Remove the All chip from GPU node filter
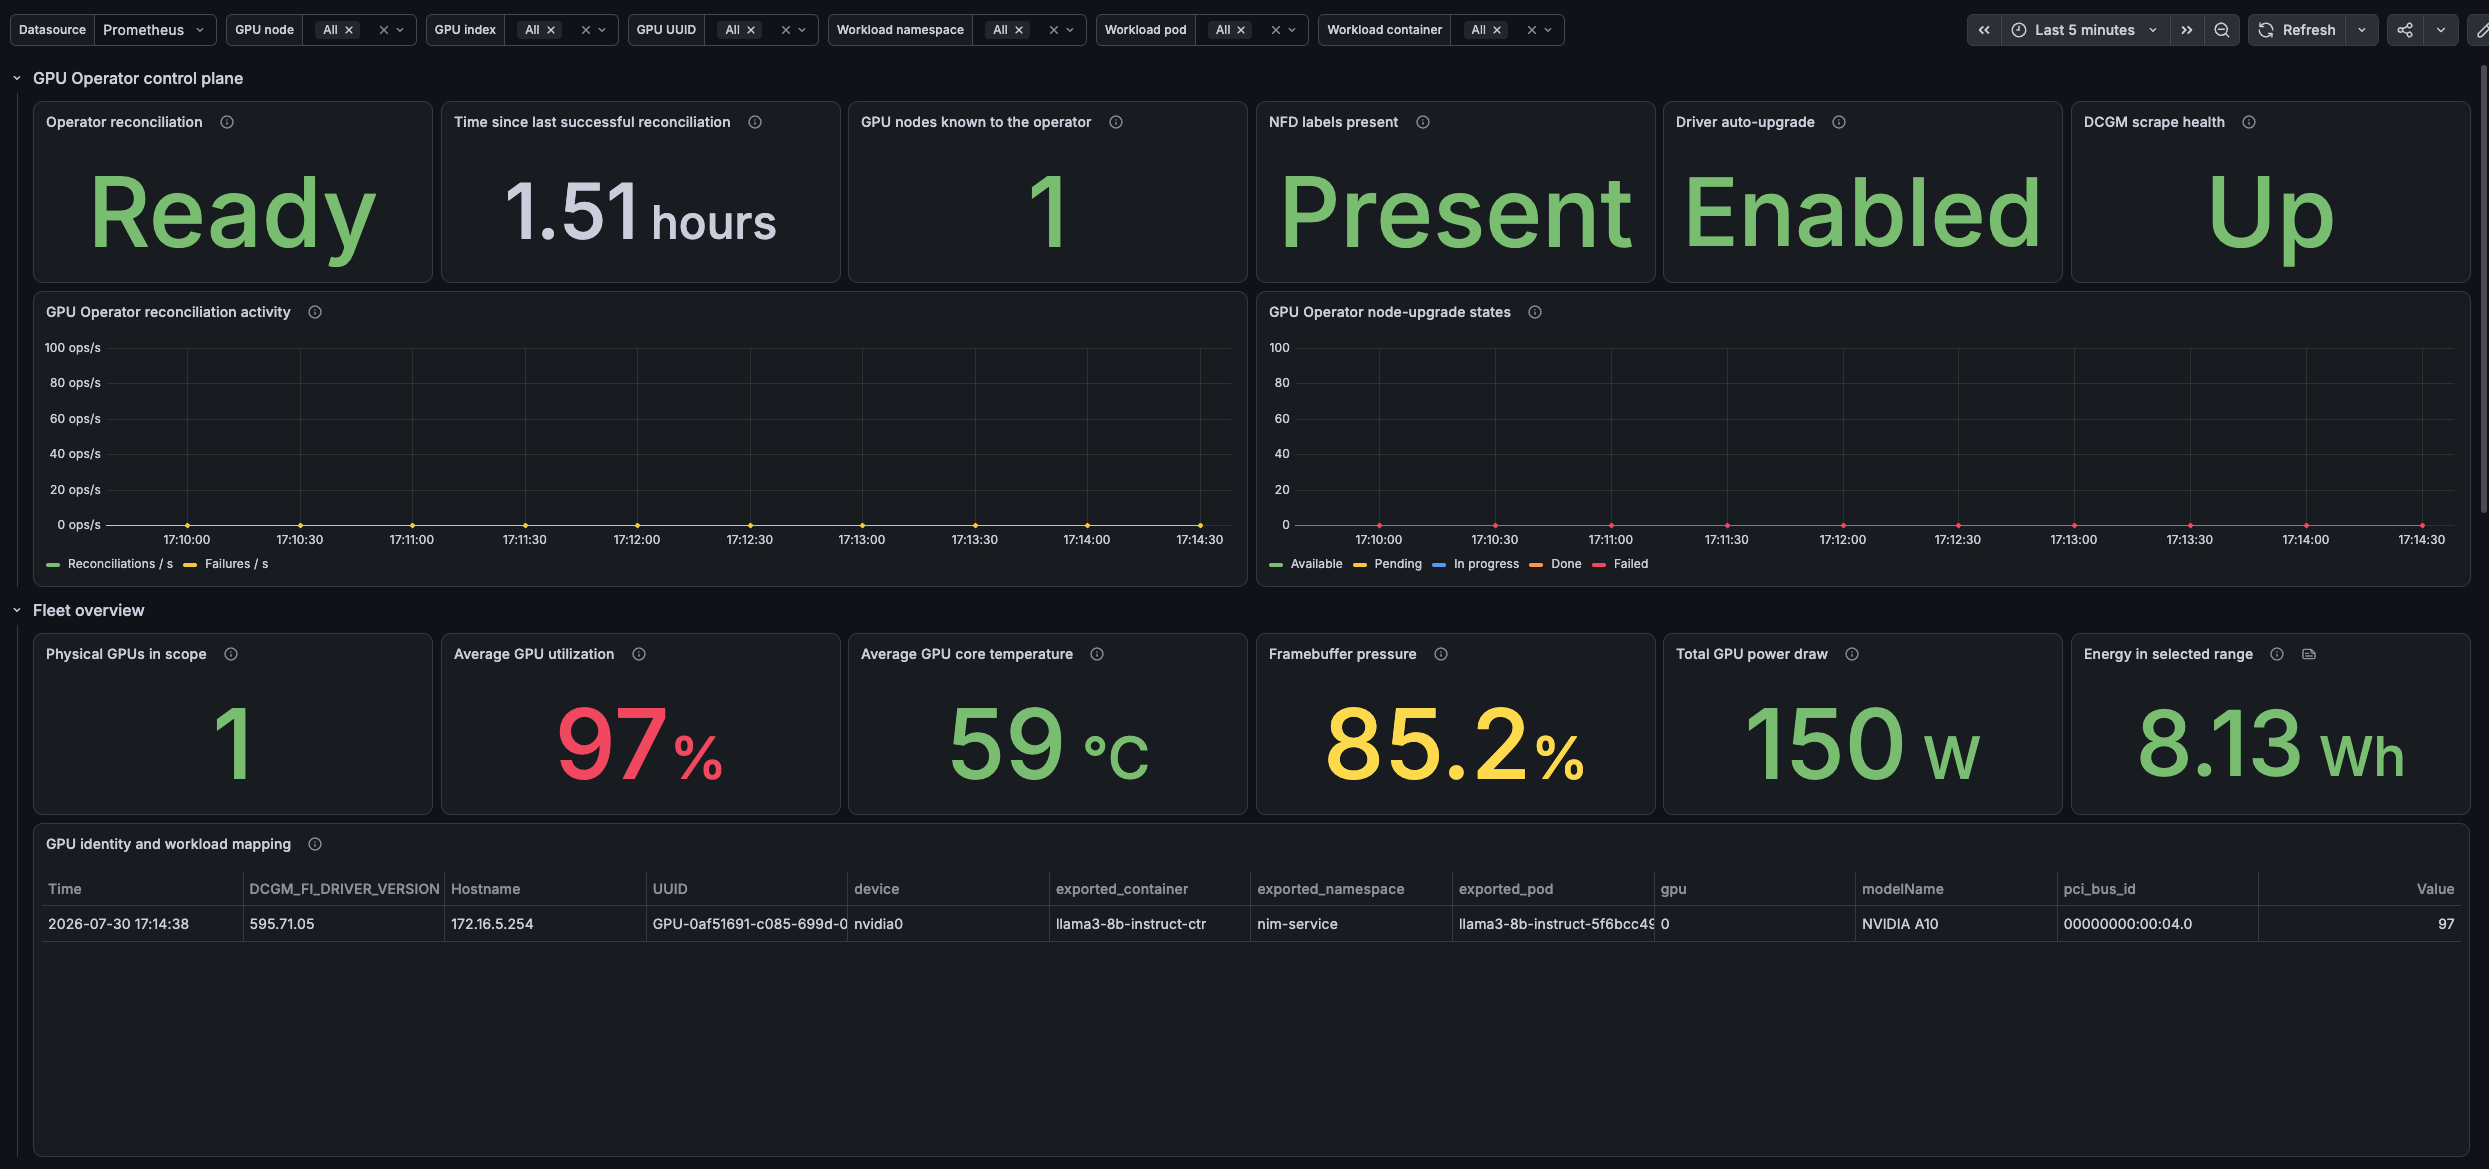Screen dimensions: 2489x1169 point(349,30)
